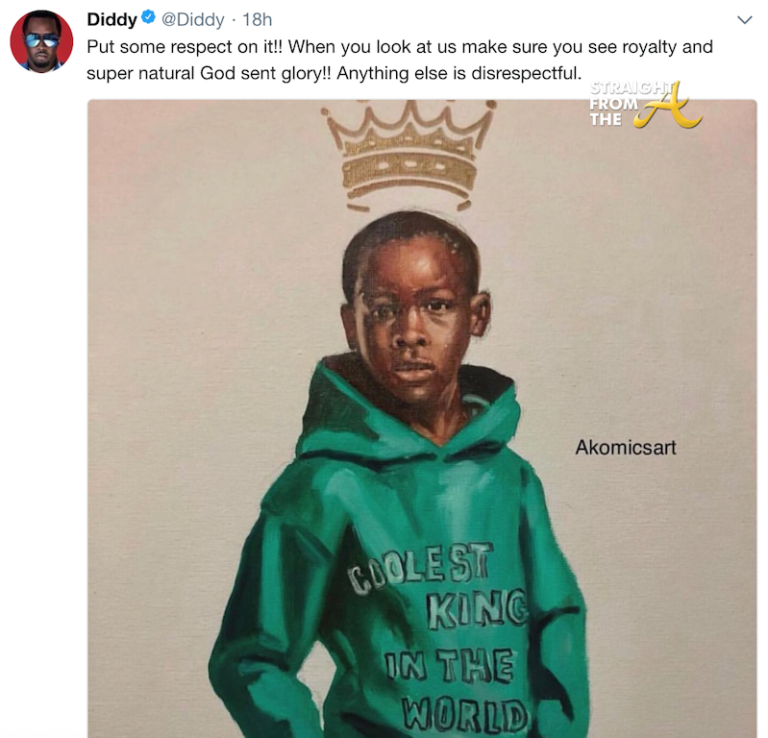Click the 'WORLD' lettering on the hoodie
Screen dimensions: 768x738
click(x=464, y=713)
